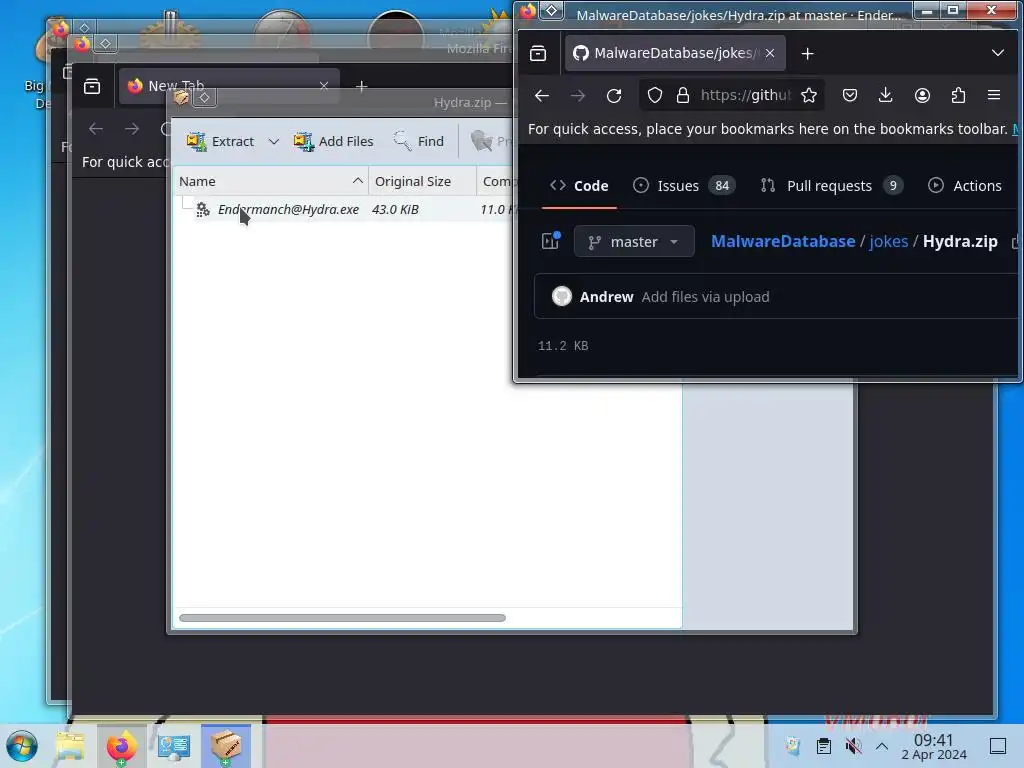Click the MalwareDatabase breadcrumb link
Screen dimensions: 1024x768
[x=783, y=241]
